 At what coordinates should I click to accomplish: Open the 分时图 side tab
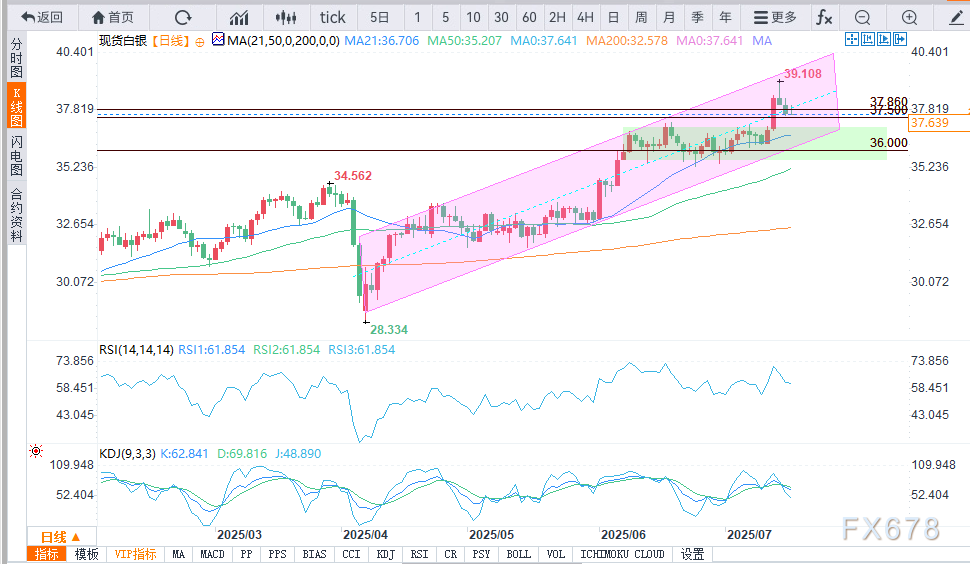15,59
